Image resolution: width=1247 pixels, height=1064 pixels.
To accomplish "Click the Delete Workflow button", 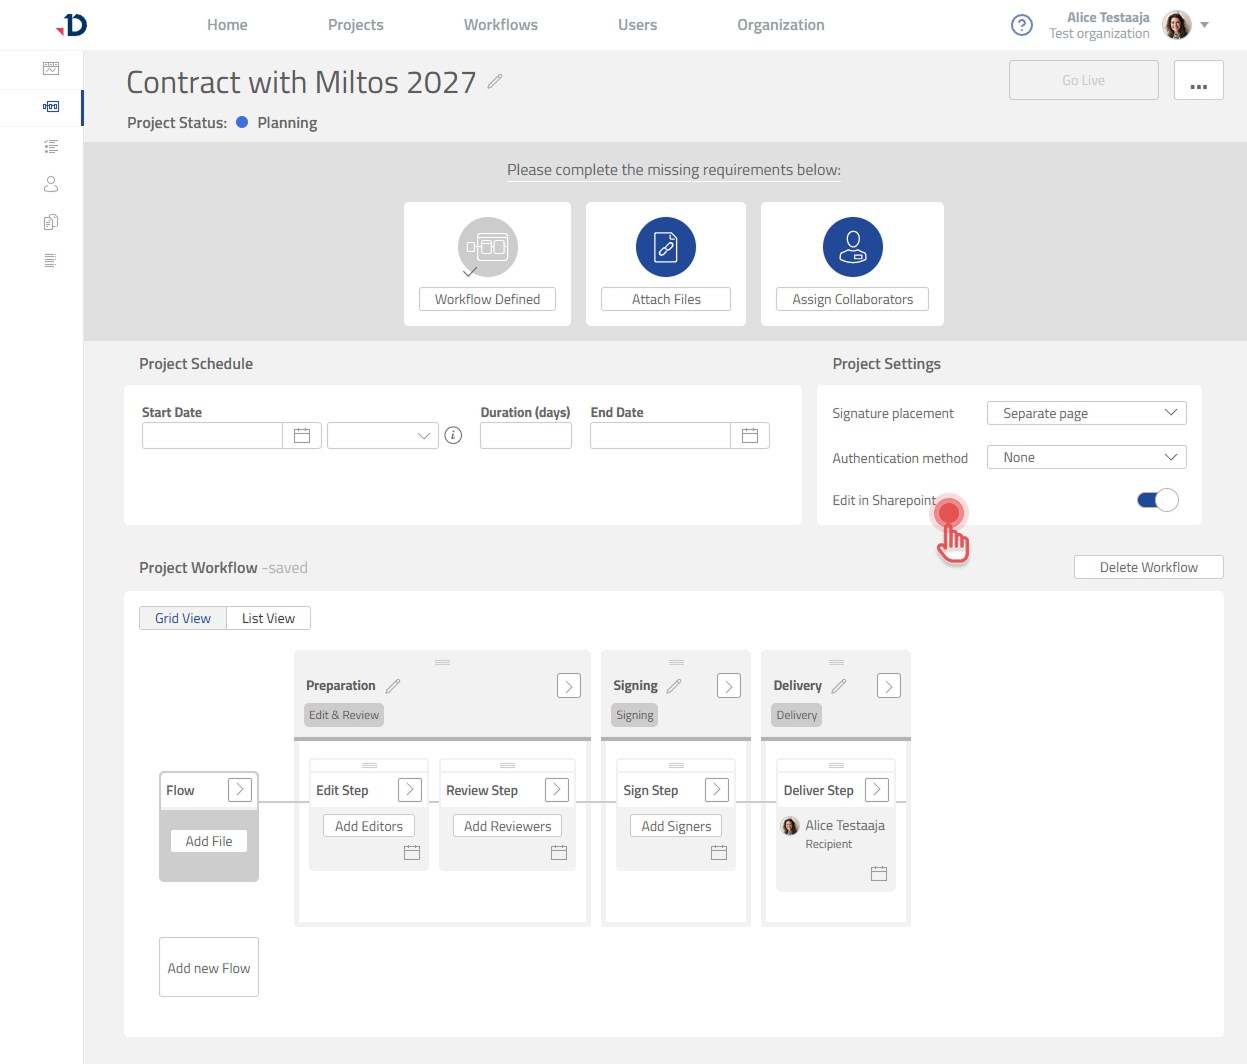I will (1149, 567).
